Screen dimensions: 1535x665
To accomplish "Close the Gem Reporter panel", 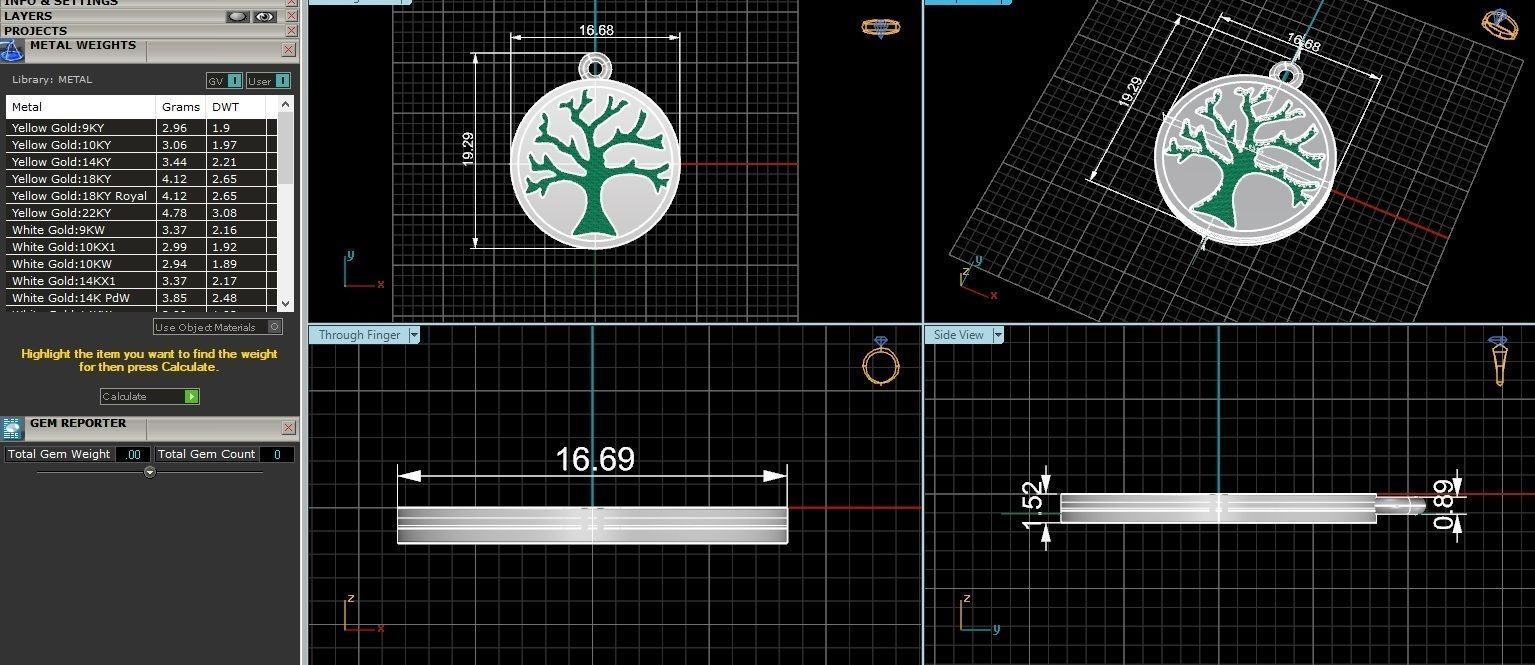I will pyautogui.click(x=289, y=427).
